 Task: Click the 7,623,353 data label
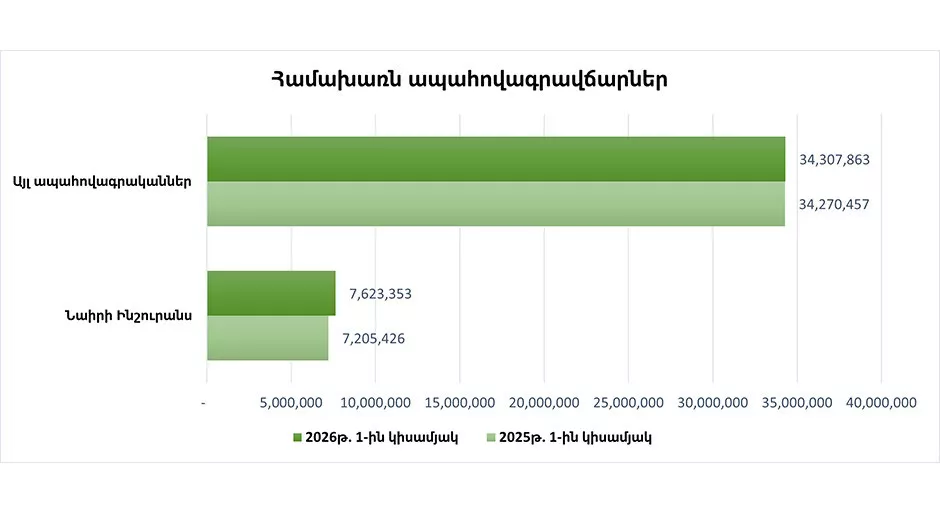[380, 294]
